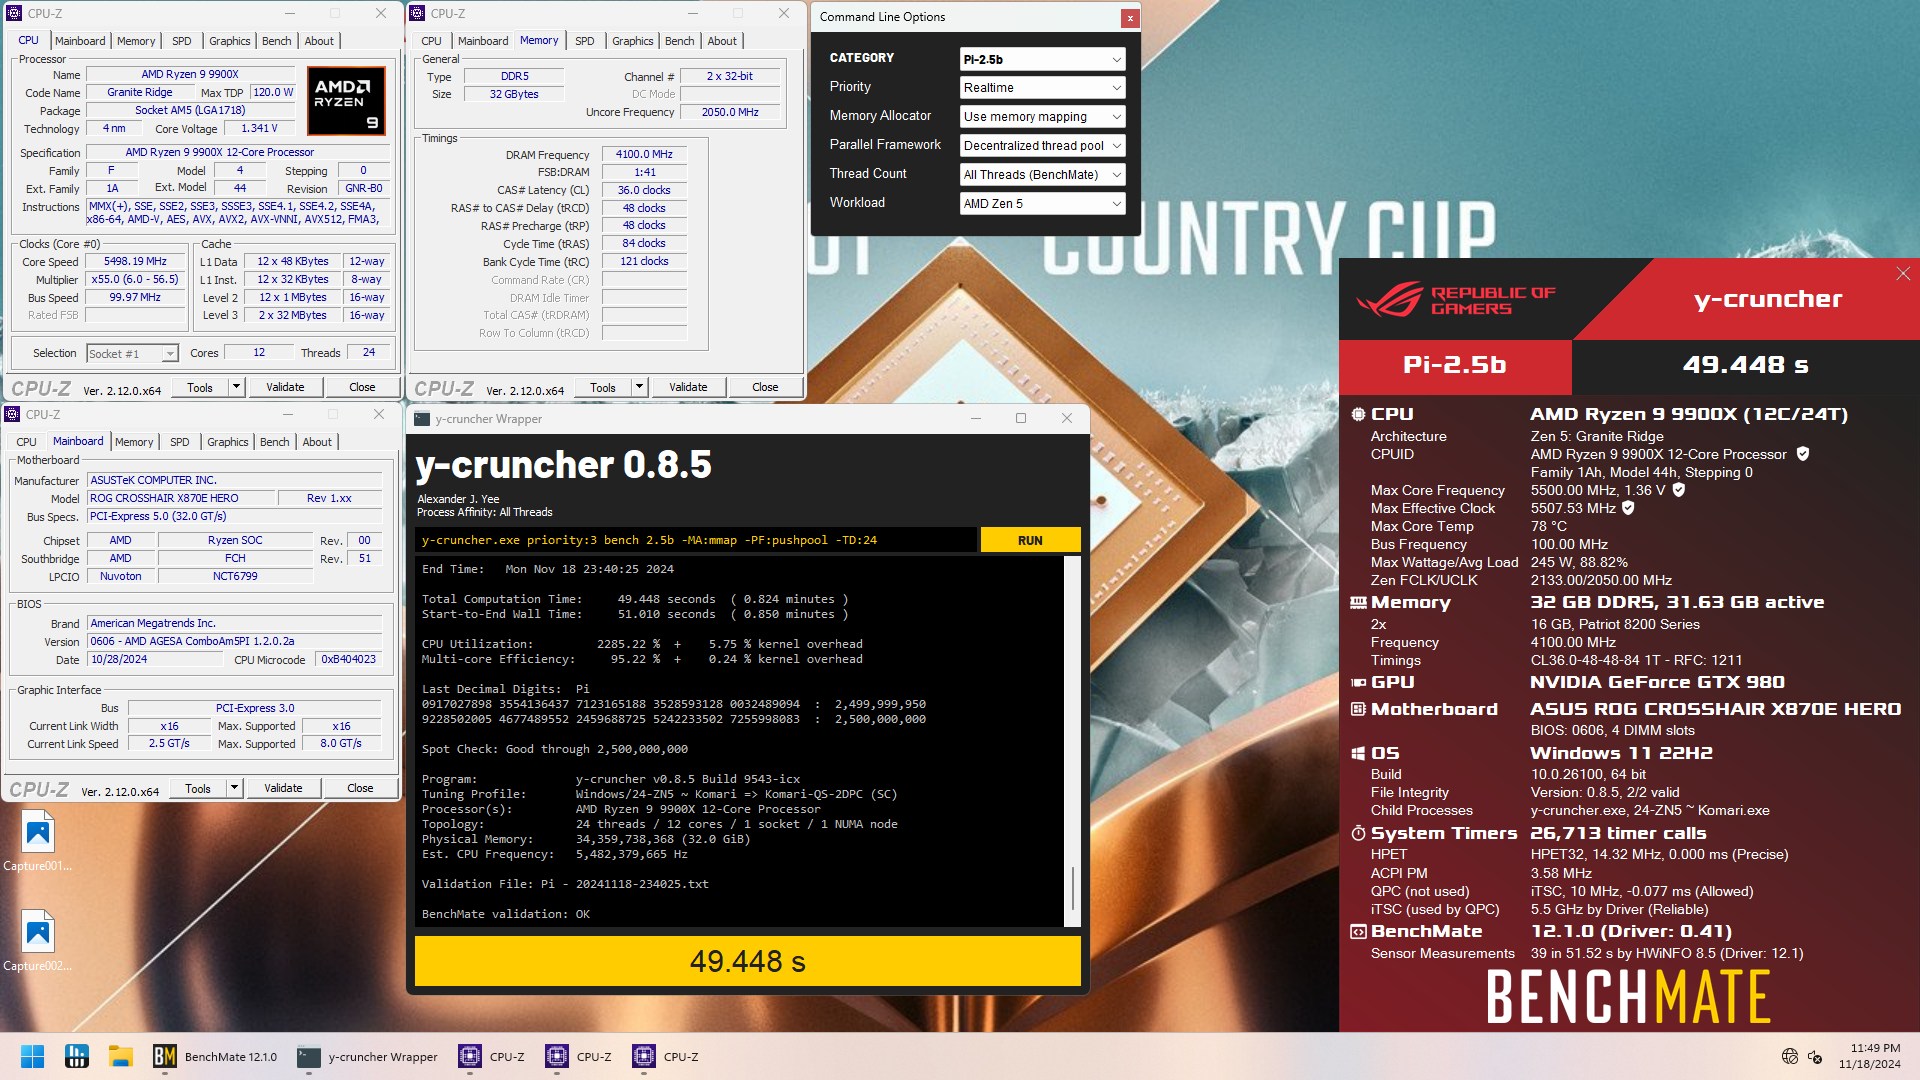Click the Max Core Frequency verified shield
The image size is (1920, 1080).
1679,490
